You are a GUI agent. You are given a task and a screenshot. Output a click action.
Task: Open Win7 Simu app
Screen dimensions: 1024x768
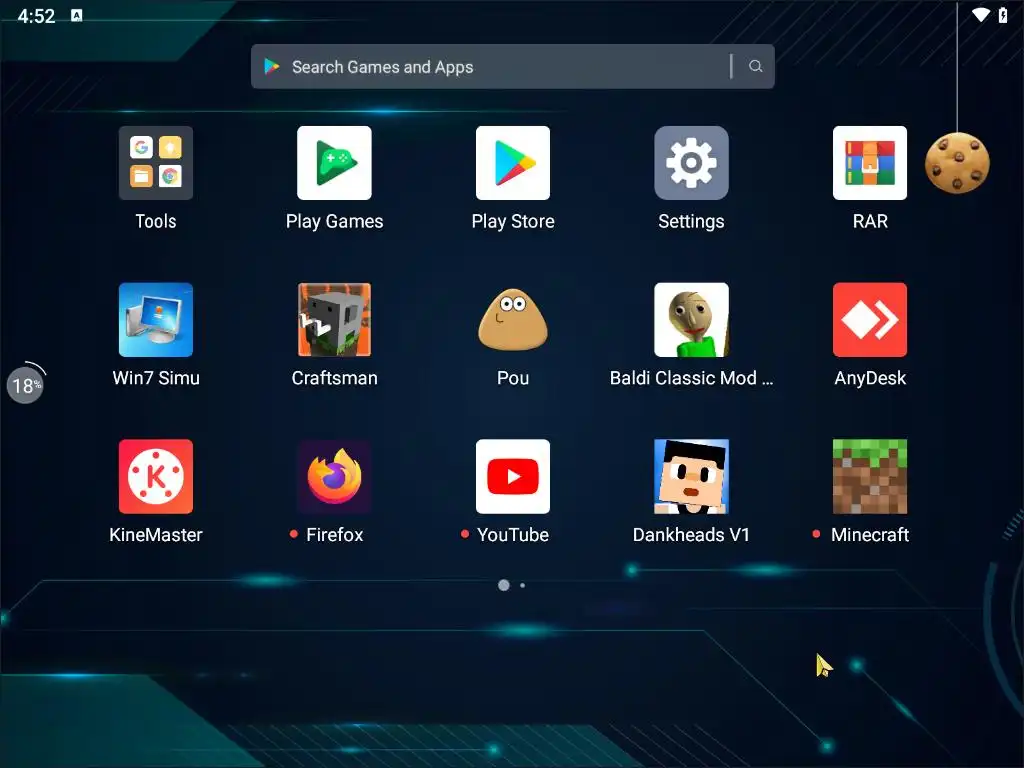click(155, 319)
